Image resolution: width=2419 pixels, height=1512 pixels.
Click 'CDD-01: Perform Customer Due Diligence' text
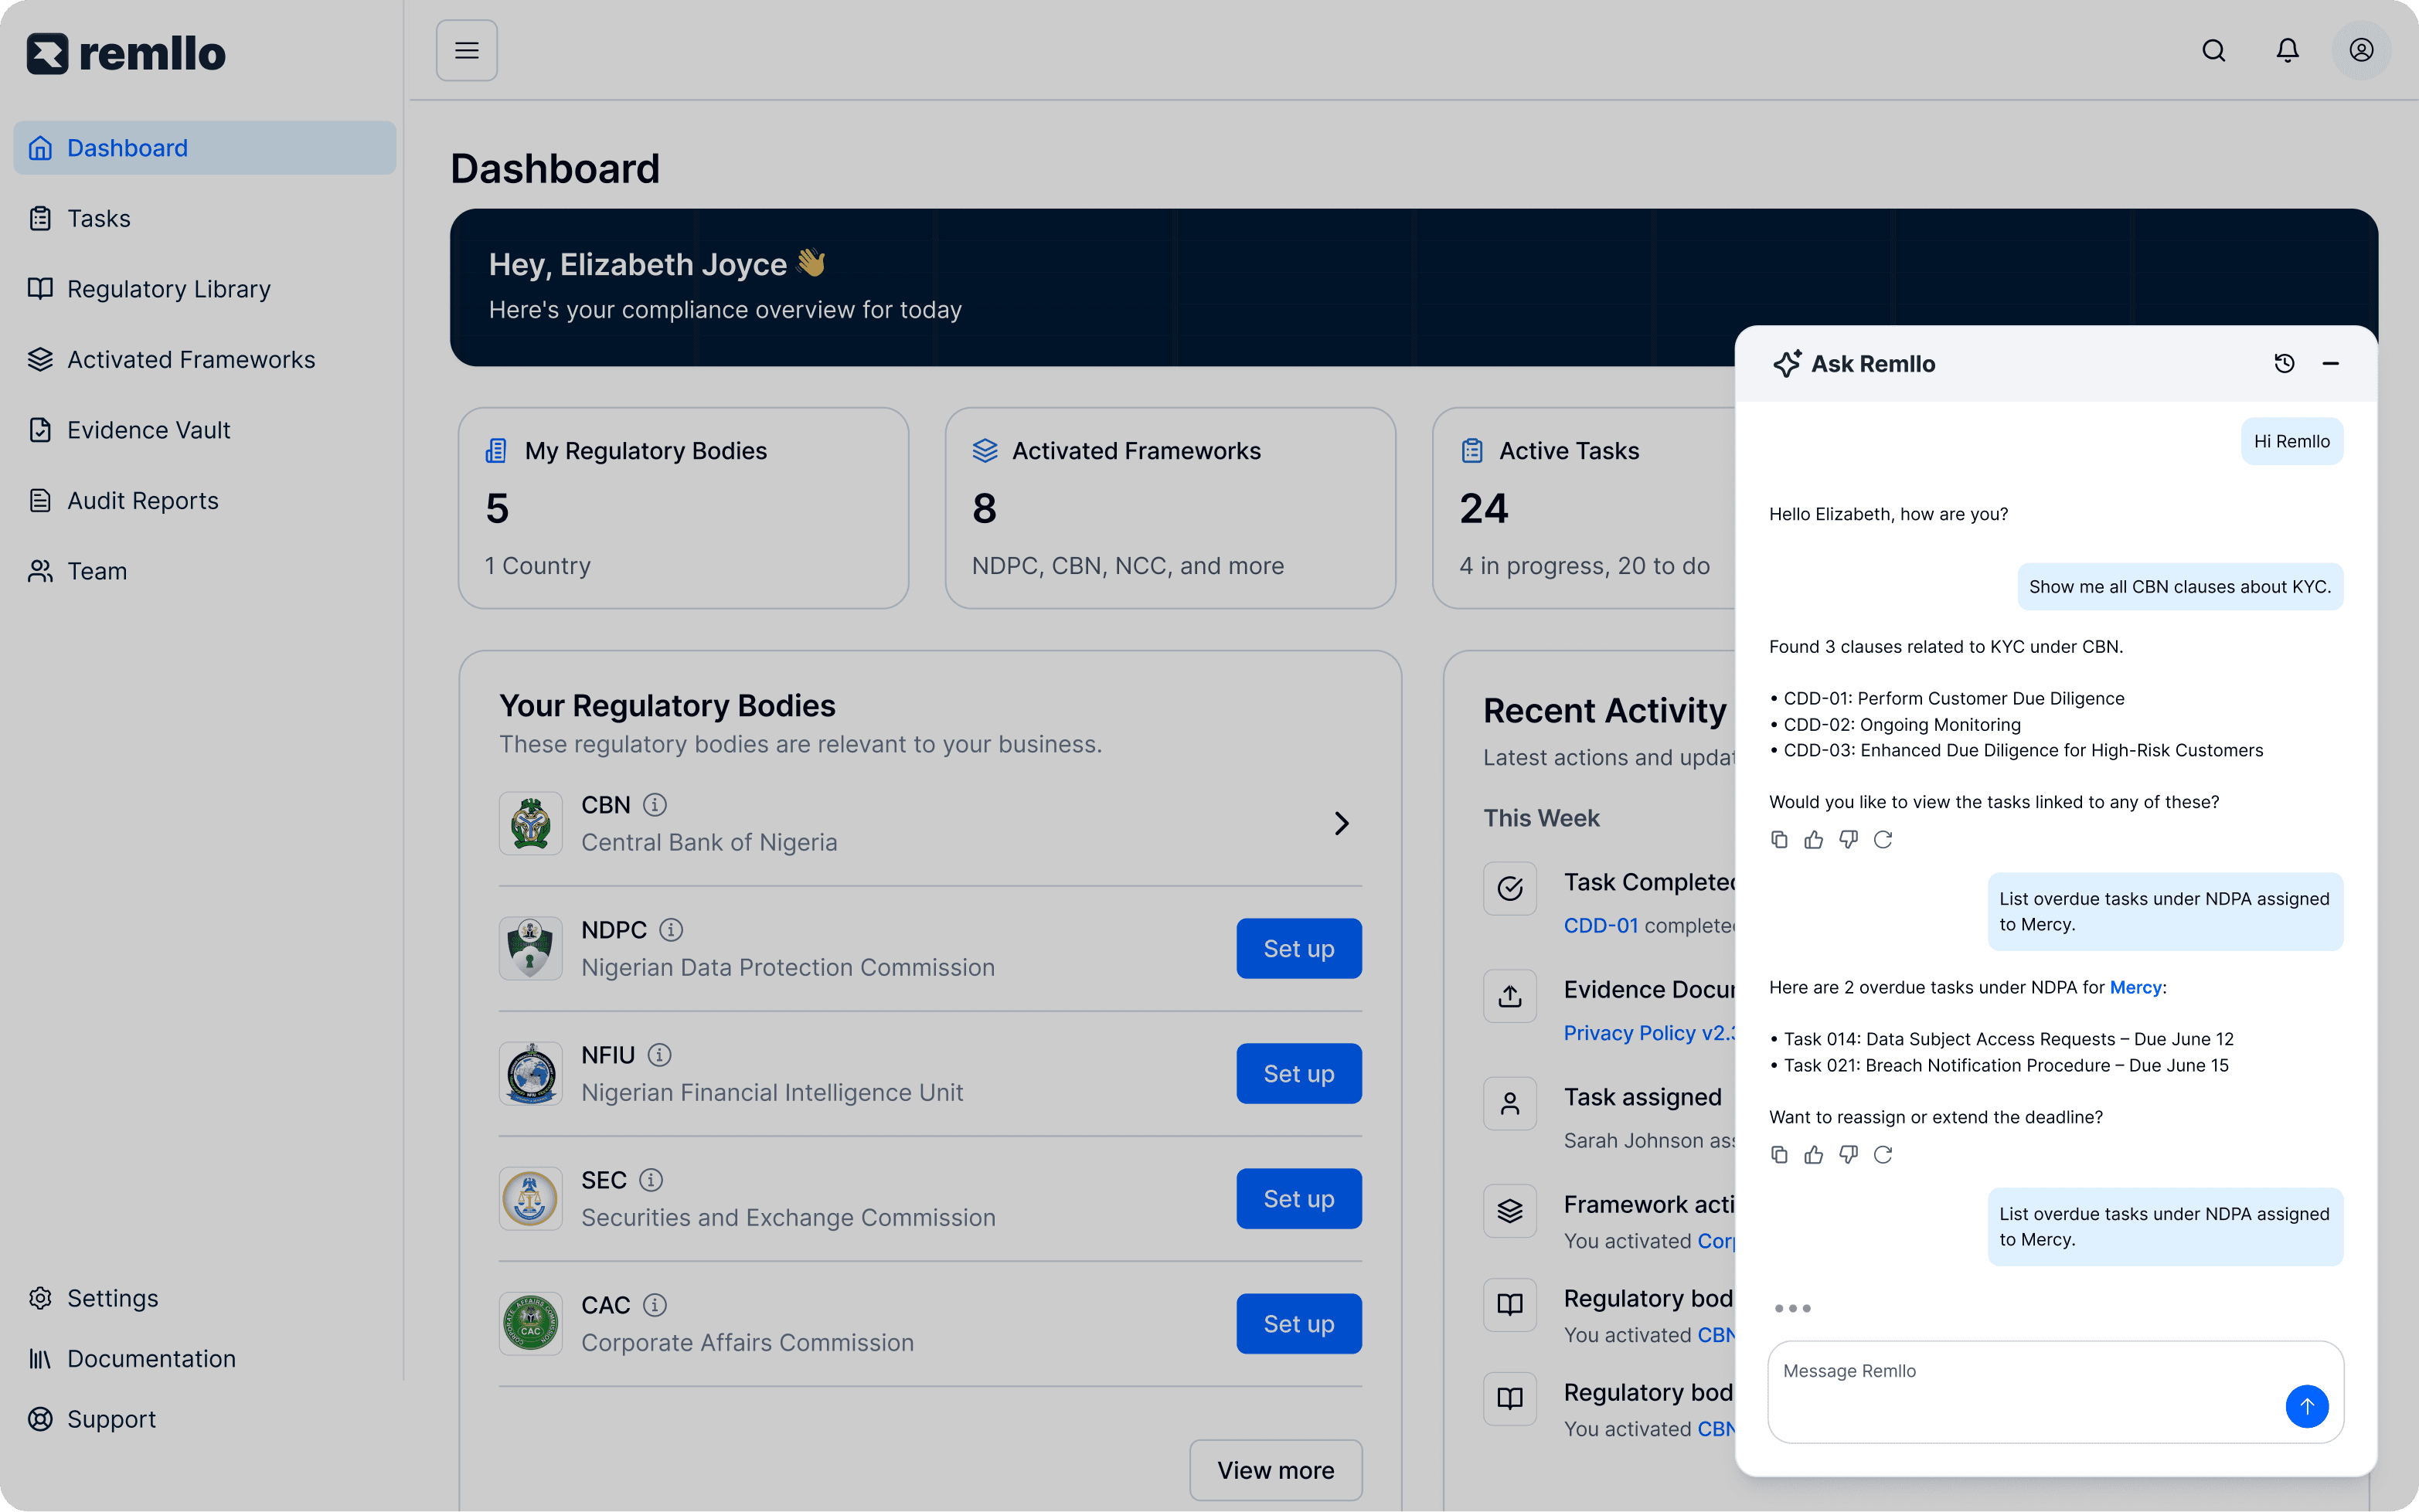point(1953,698)
